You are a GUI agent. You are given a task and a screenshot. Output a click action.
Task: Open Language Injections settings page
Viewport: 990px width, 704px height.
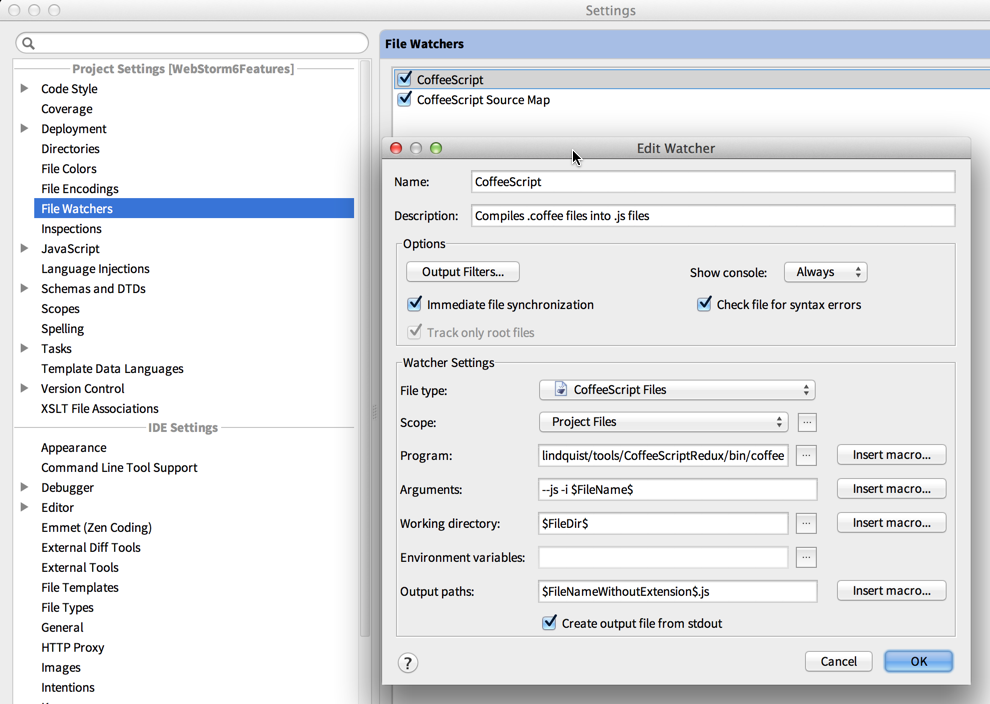tap(95, 268)
